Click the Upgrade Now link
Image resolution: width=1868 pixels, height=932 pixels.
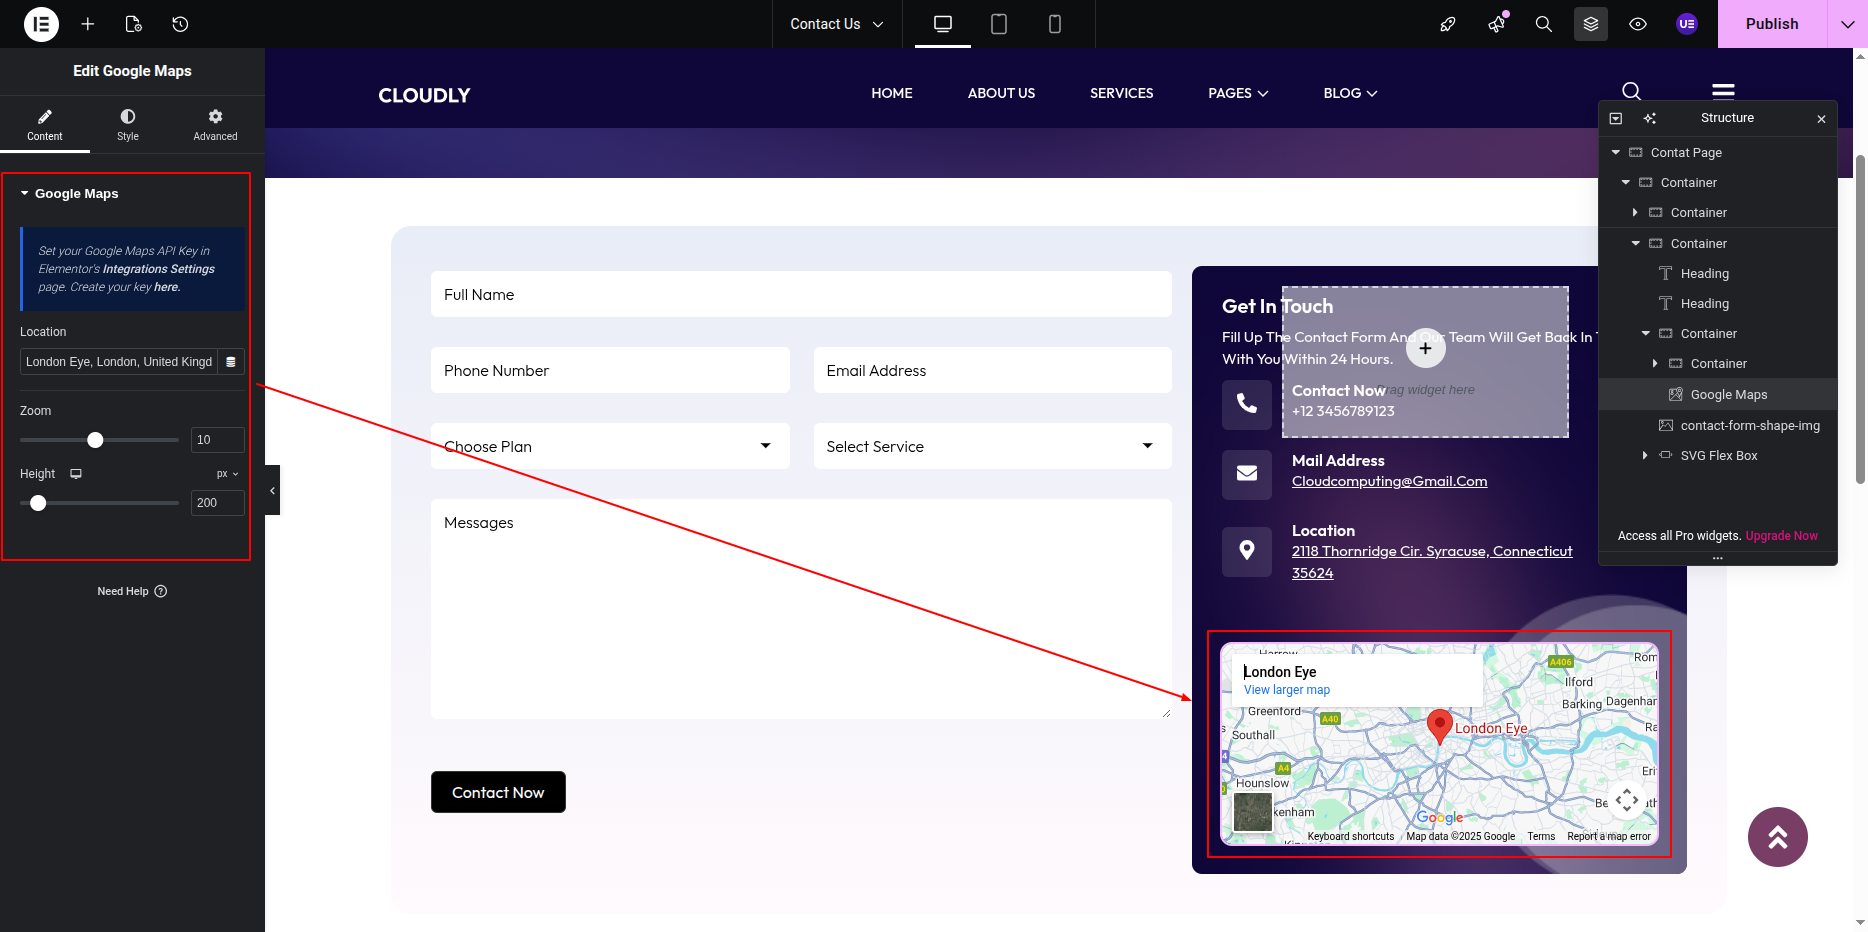pyautogui.click(x=1781, y=536)
